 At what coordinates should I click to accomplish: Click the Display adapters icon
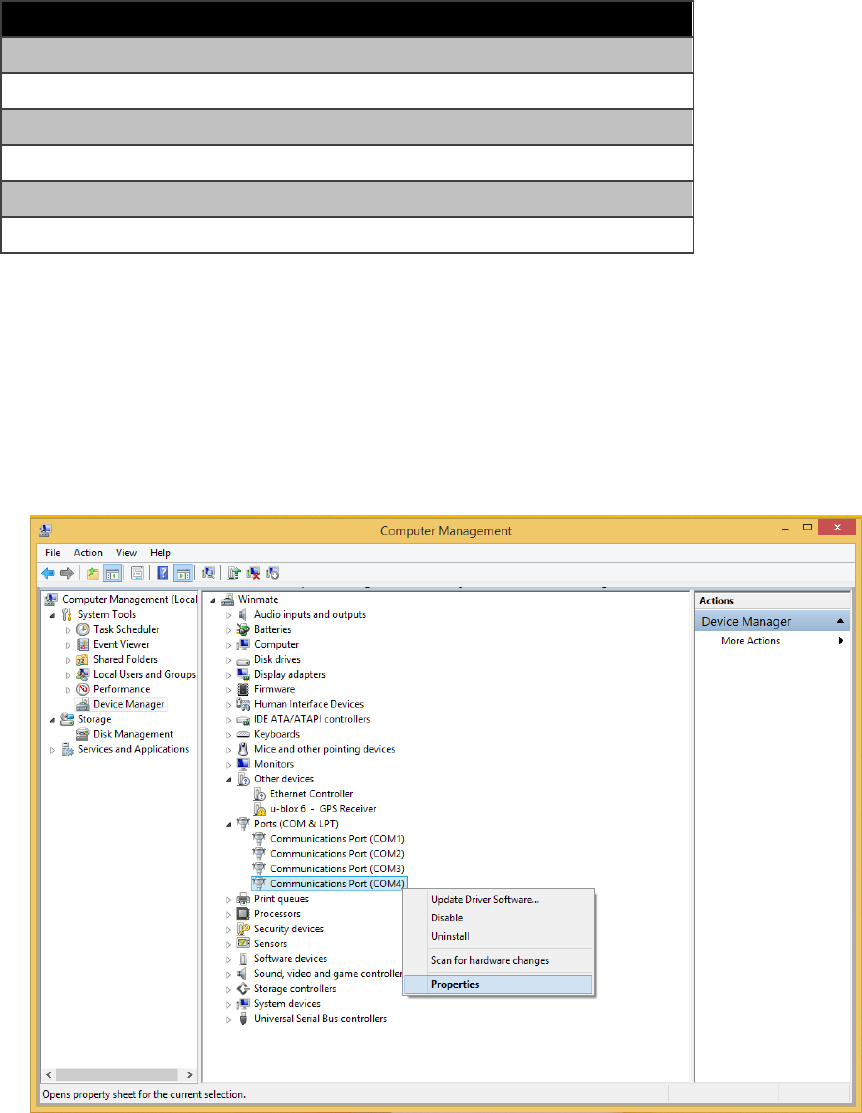243,674
